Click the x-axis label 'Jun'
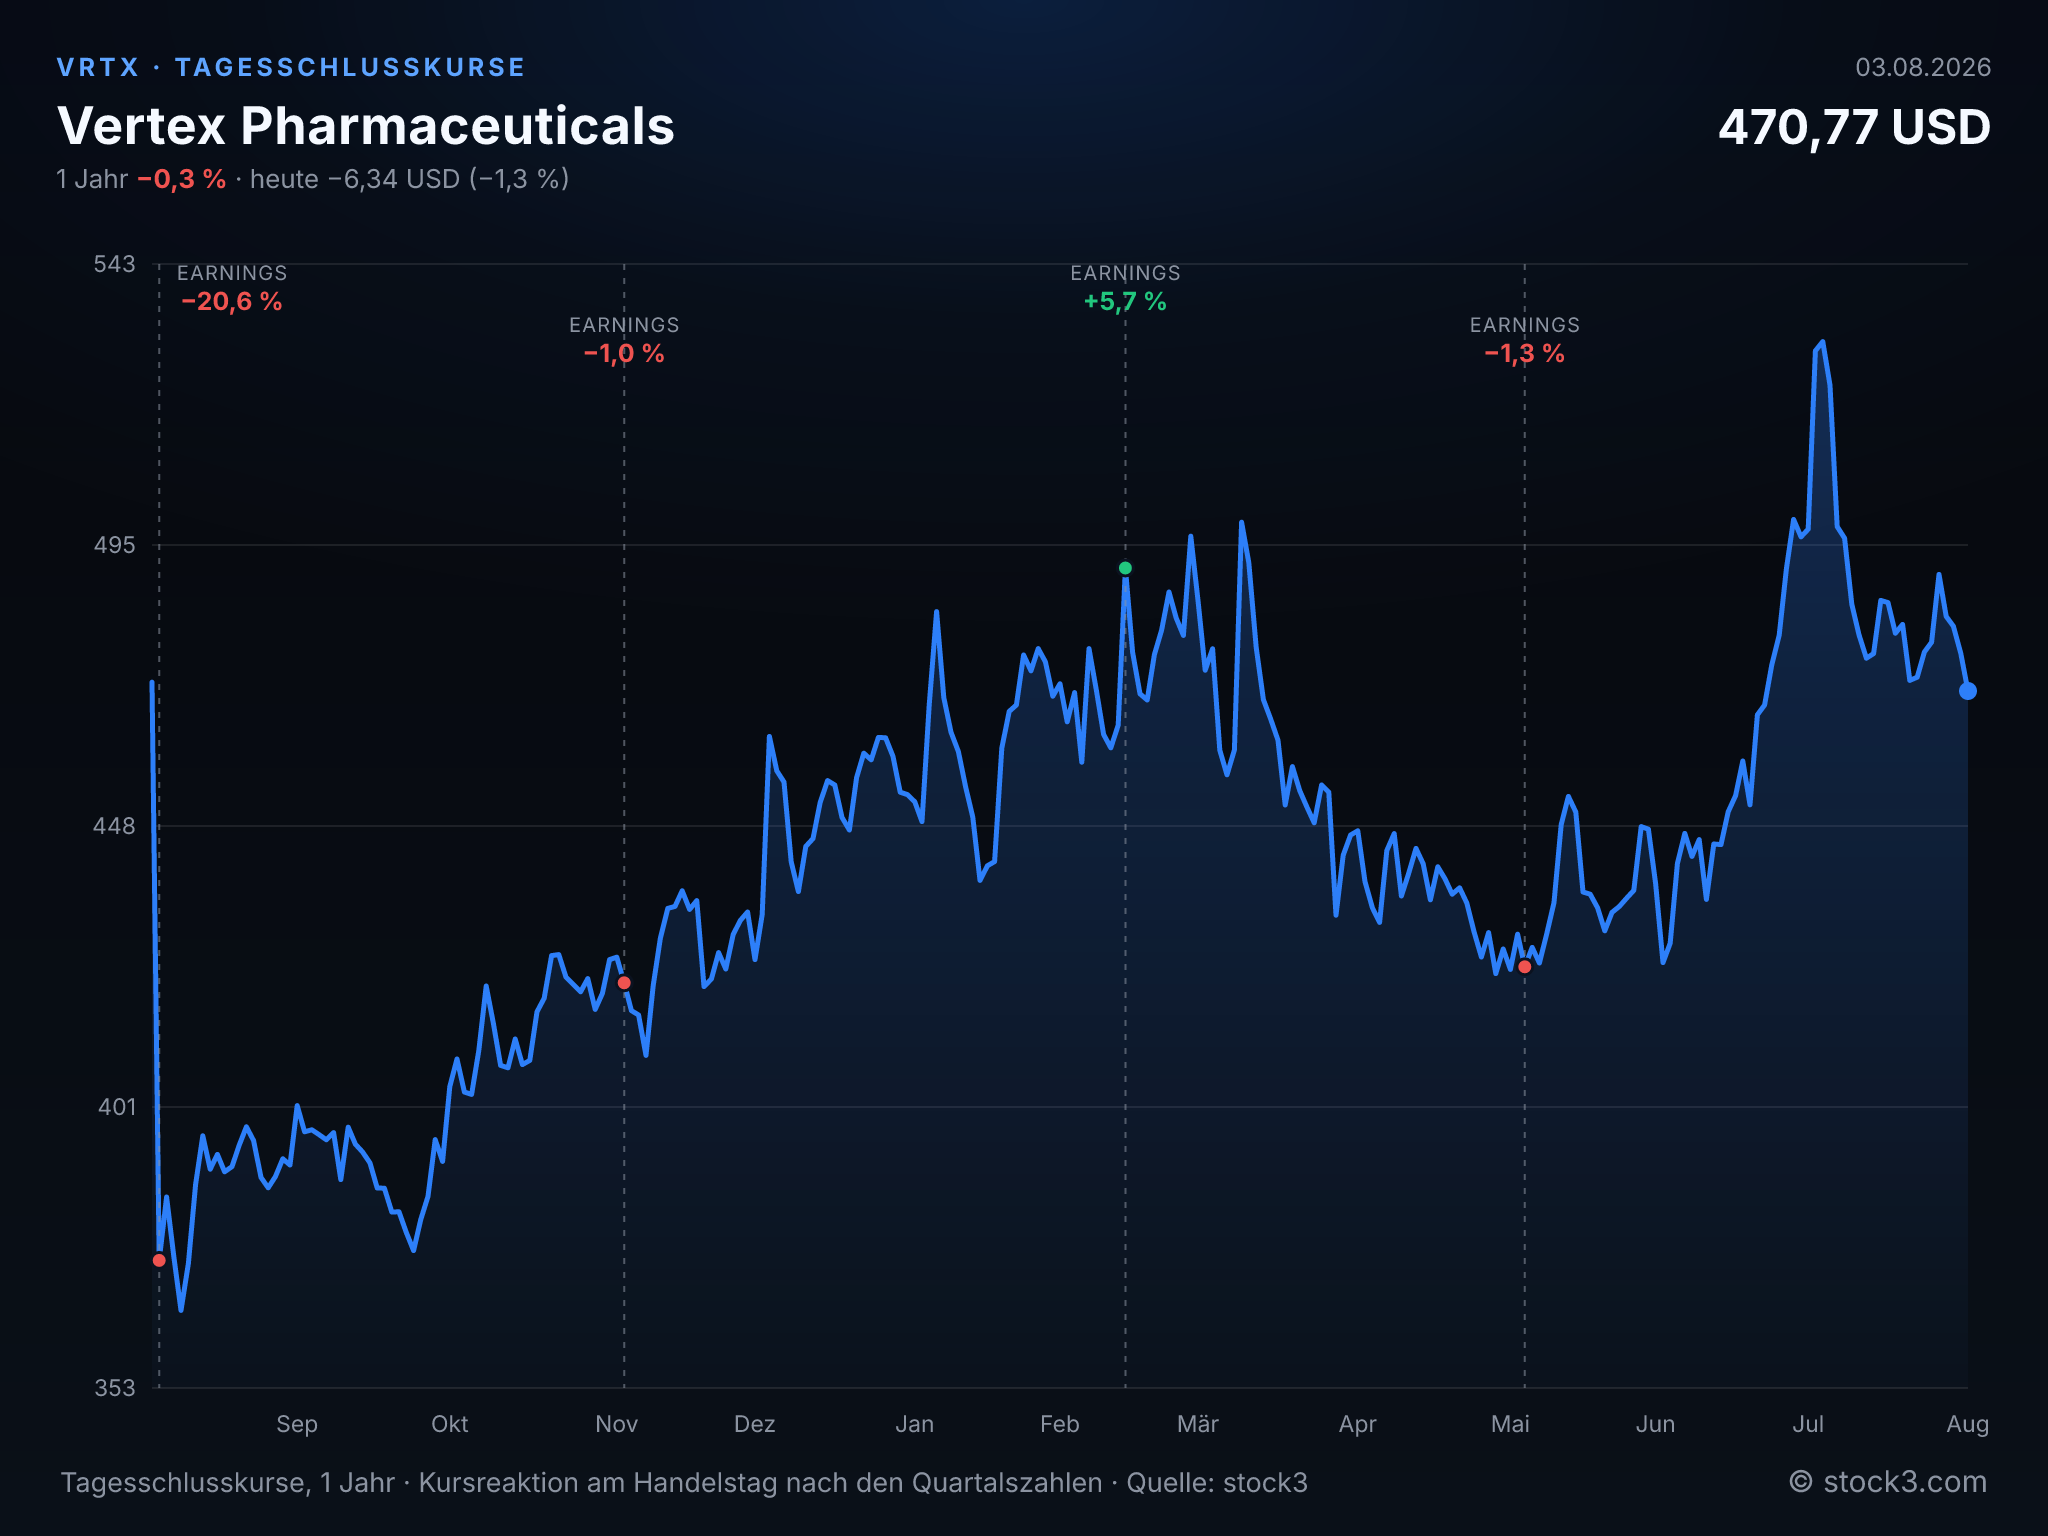 pos(1655,1424)
